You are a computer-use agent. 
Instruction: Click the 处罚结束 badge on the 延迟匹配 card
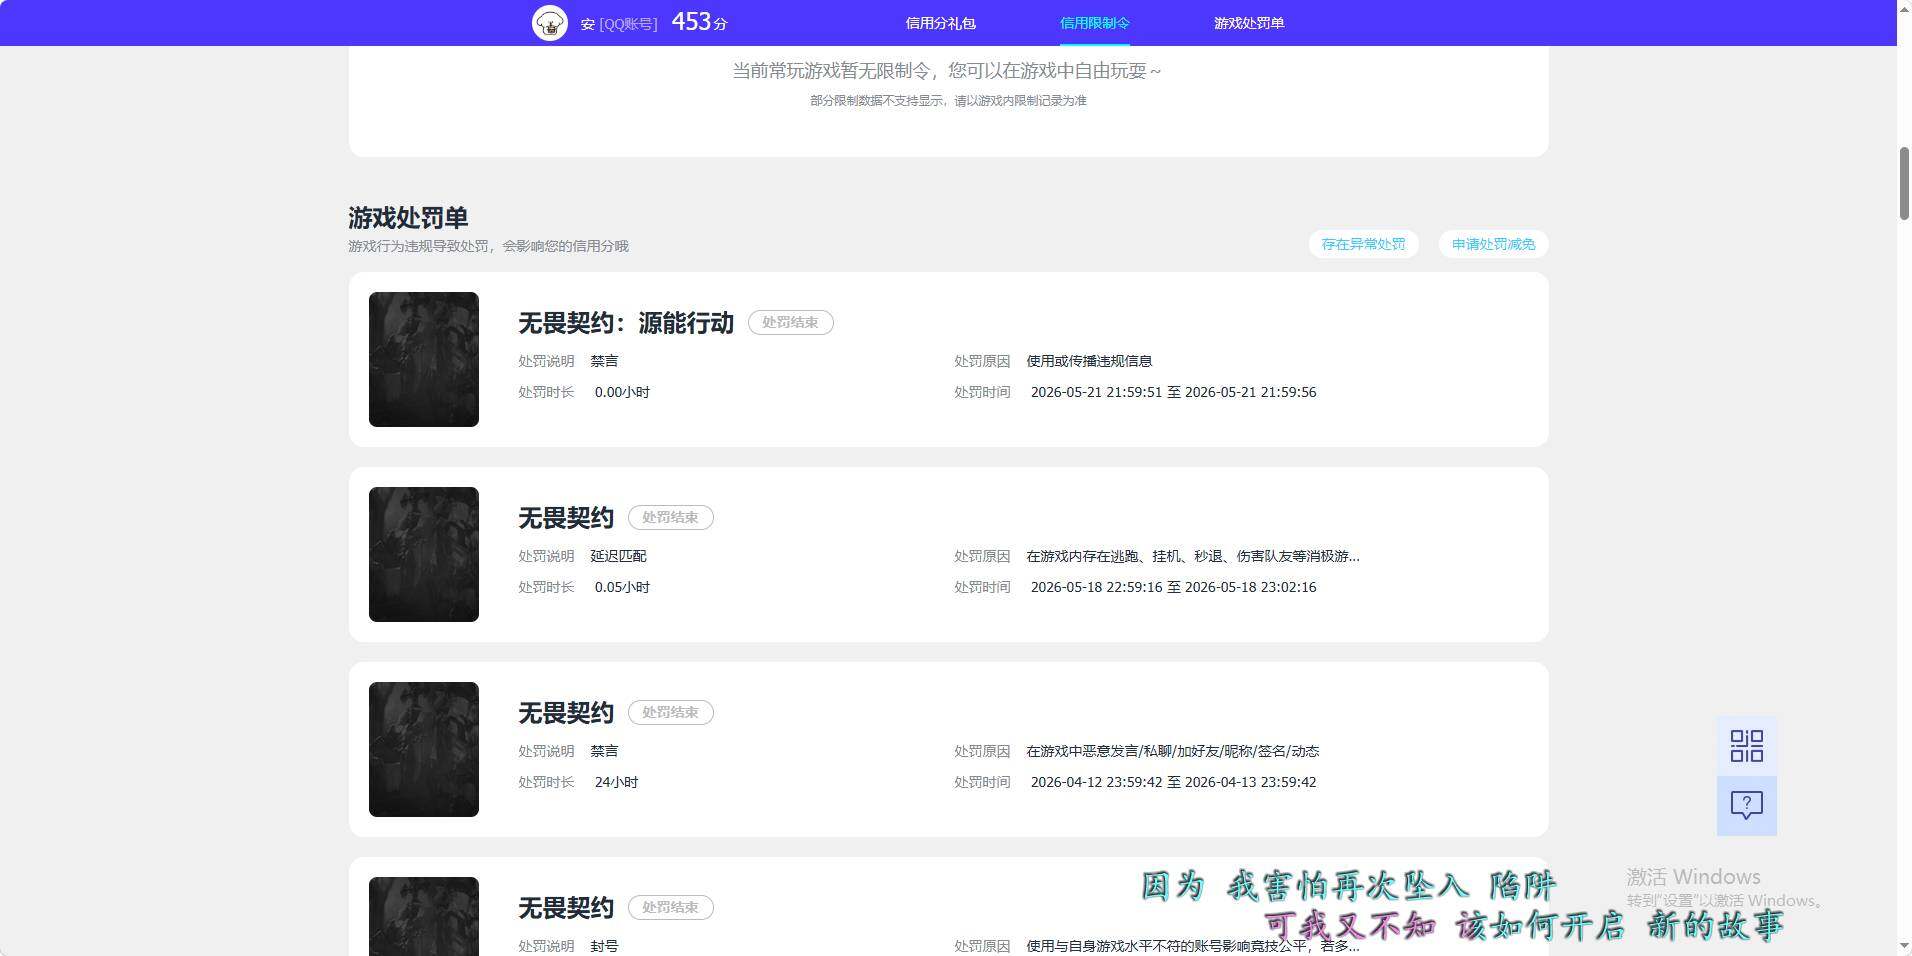pyautogui.click(x=670, y=517)
